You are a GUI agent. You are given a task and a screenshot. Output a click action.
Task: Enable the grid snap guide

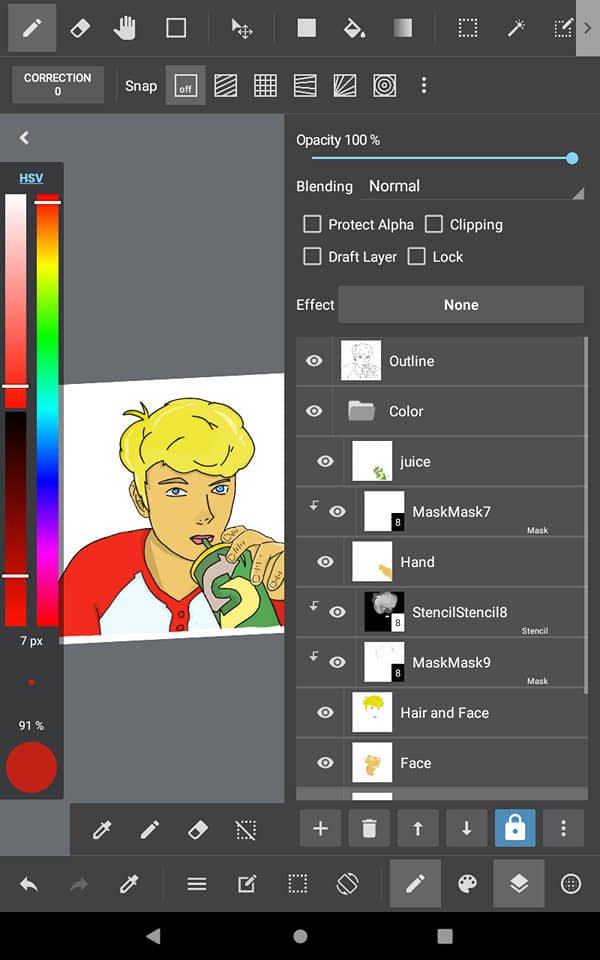coord(265,86)
